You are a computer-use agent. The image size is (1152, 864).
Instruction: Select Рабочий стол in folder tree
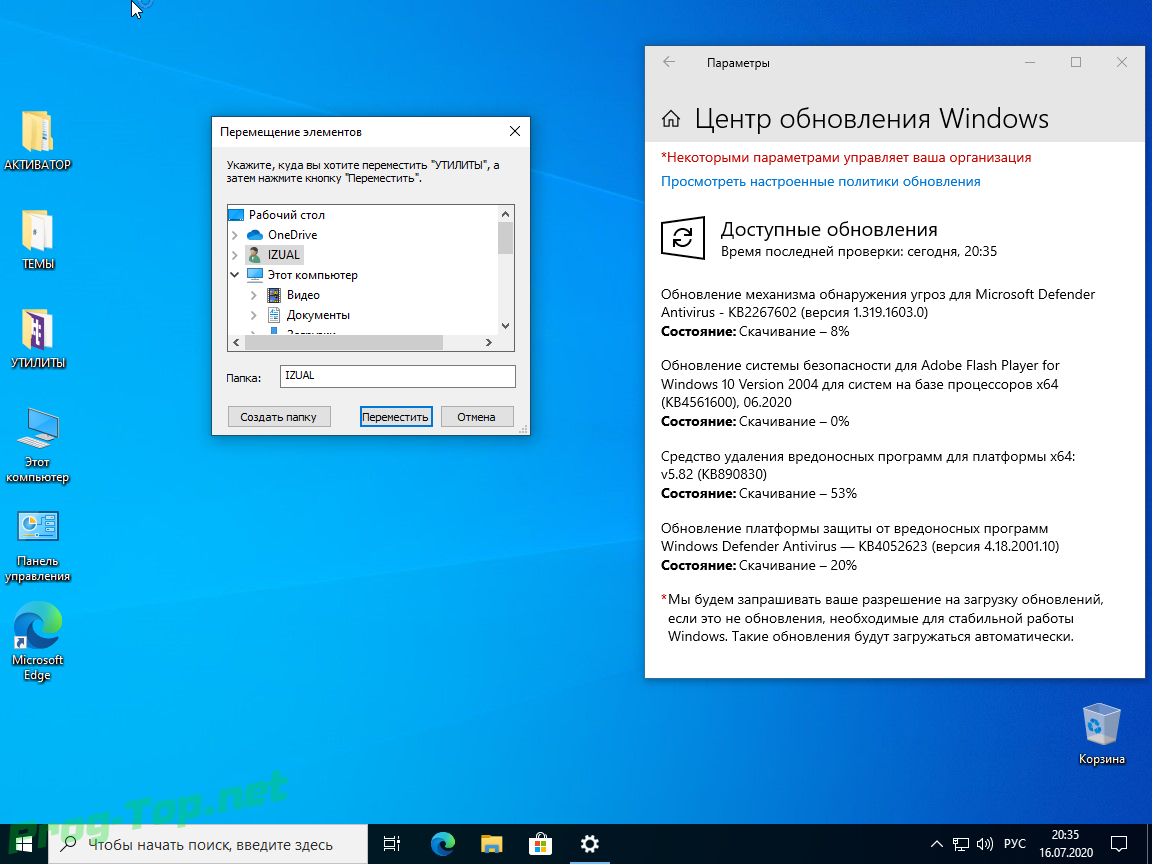pyautogui.click(x=286, y=215)
